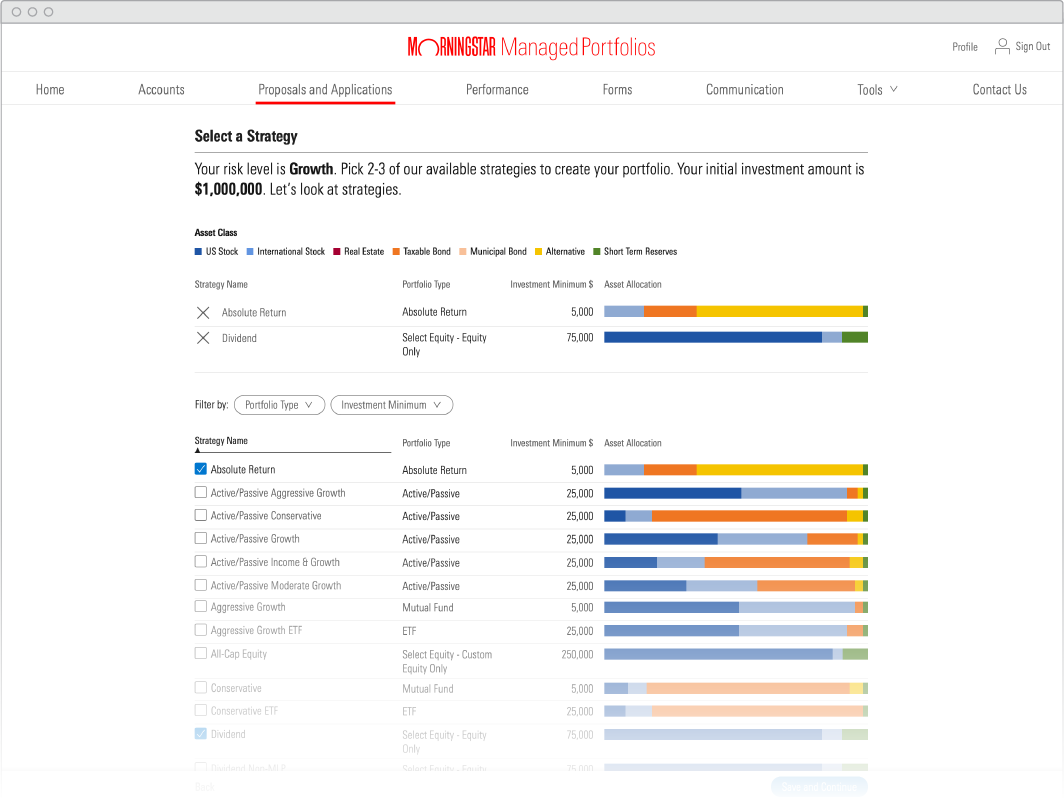
Task: Select the Active/Passive Conservative checkbox
Action: click(201, 516)
